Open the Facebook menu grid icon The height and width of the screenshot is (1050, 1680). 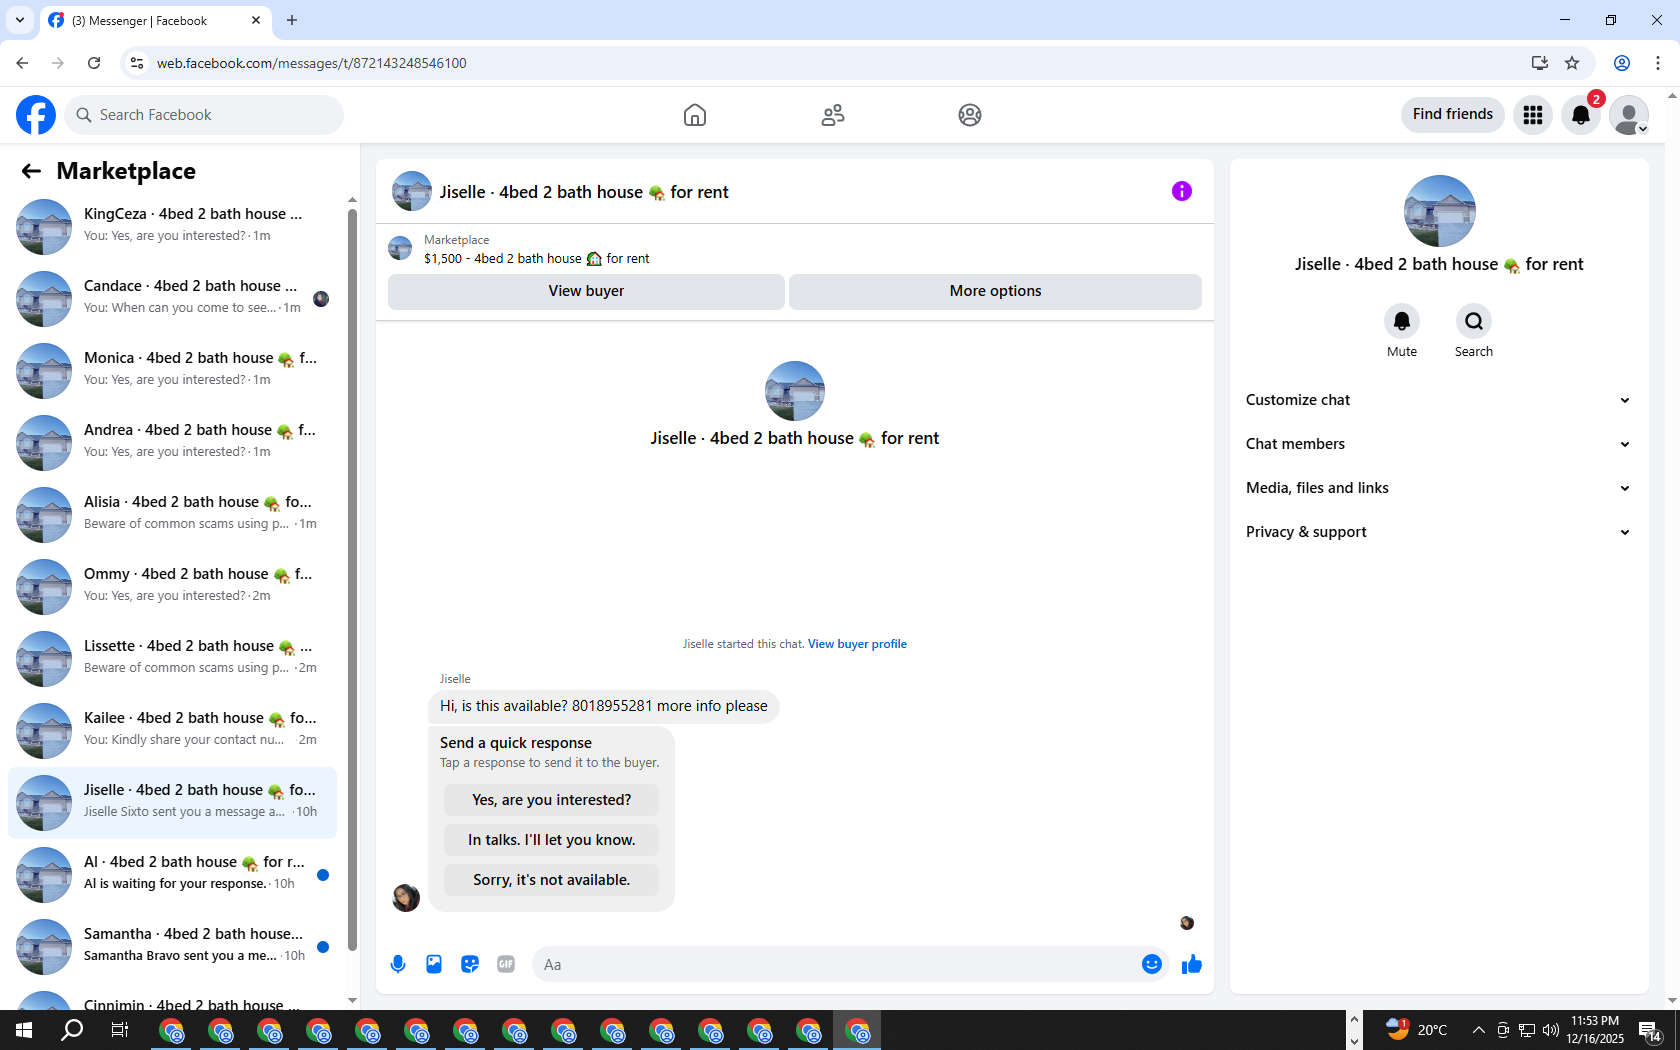pyautogui.click(x=1533, y=115)
